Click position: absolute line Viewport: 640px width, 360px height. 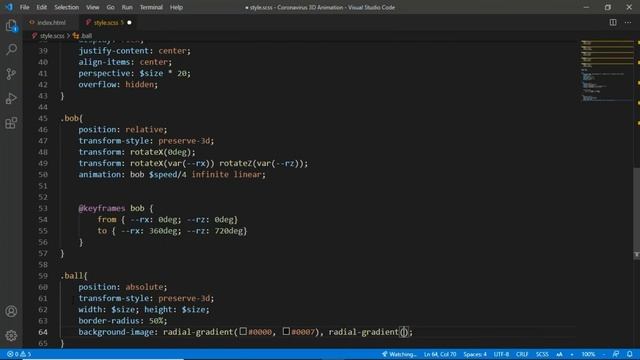coord(123,287)
